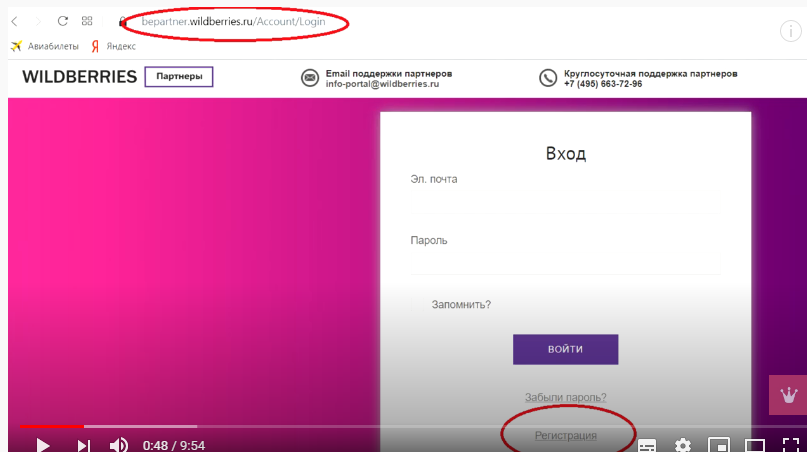
Task: Click the browser forward arrow
Action: tap(38, 21)
